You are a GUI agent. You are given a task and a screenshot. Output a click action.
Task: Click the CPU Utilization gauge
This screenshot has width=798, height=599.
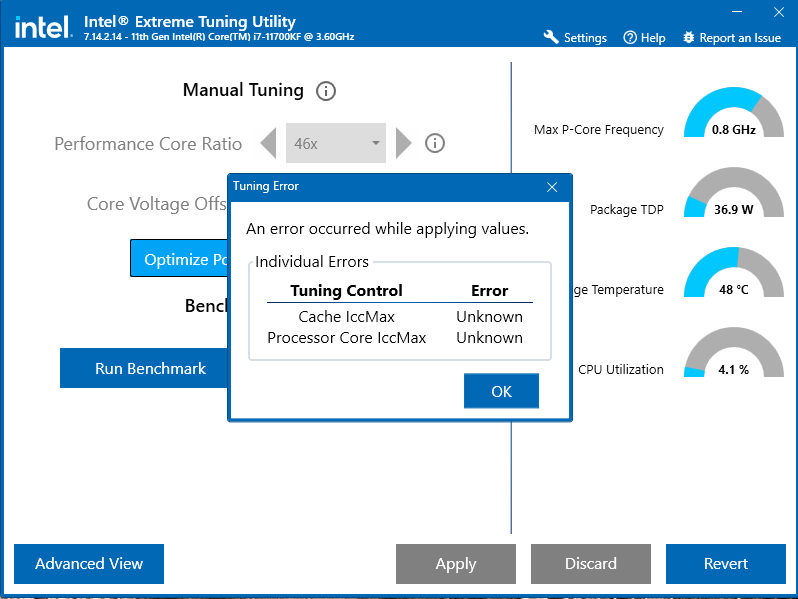[x=733, y=352]
